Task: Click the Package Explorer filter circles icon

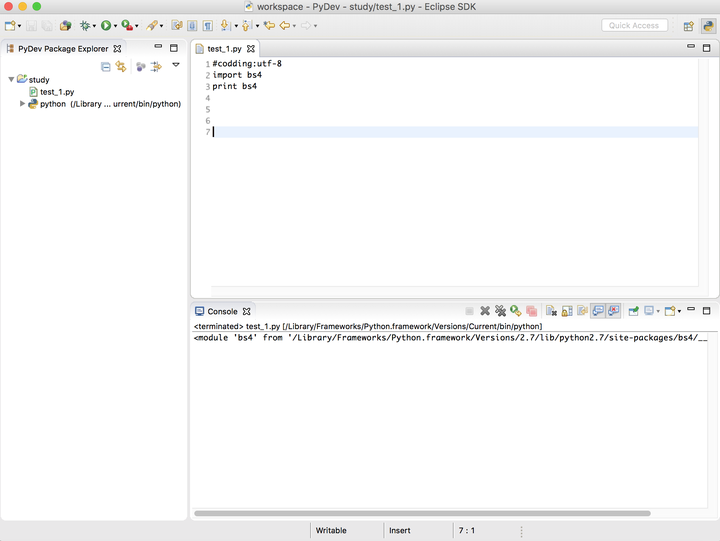Action: (141, 67)
